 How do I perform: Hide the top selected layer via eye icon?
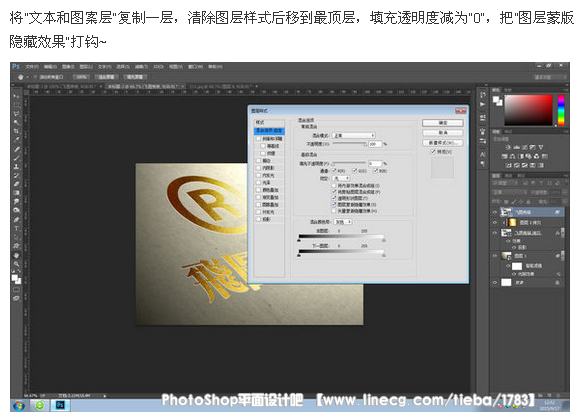[x=495, y=212]
